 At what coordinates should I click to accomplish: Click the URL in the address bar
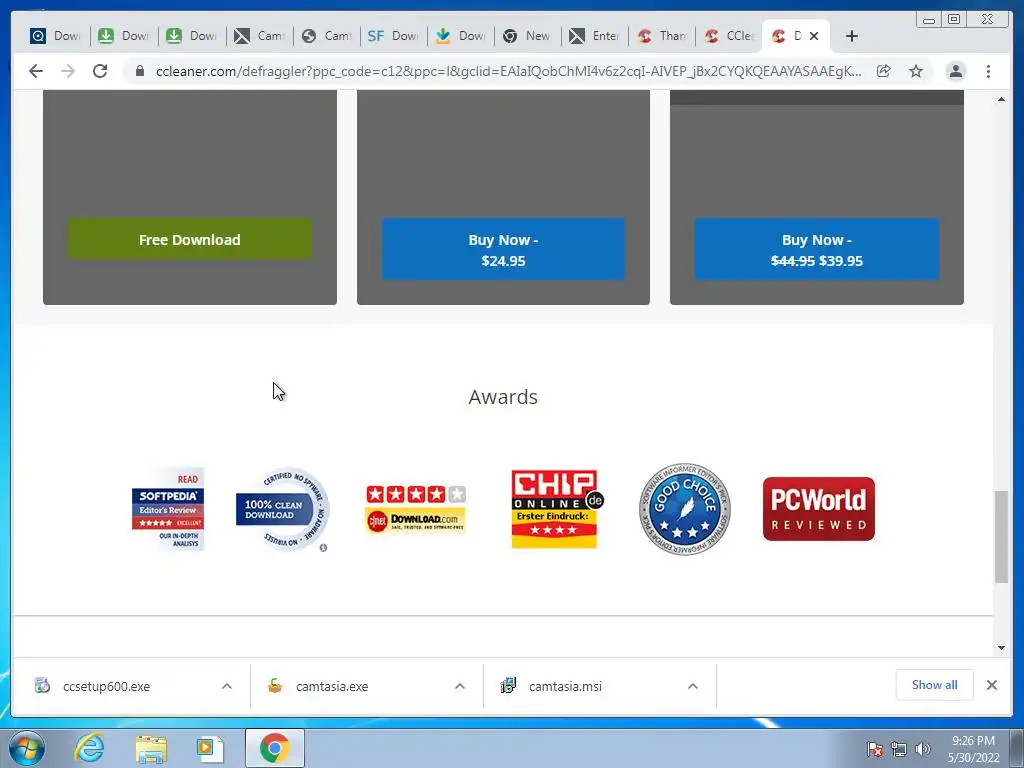[508, 71]
